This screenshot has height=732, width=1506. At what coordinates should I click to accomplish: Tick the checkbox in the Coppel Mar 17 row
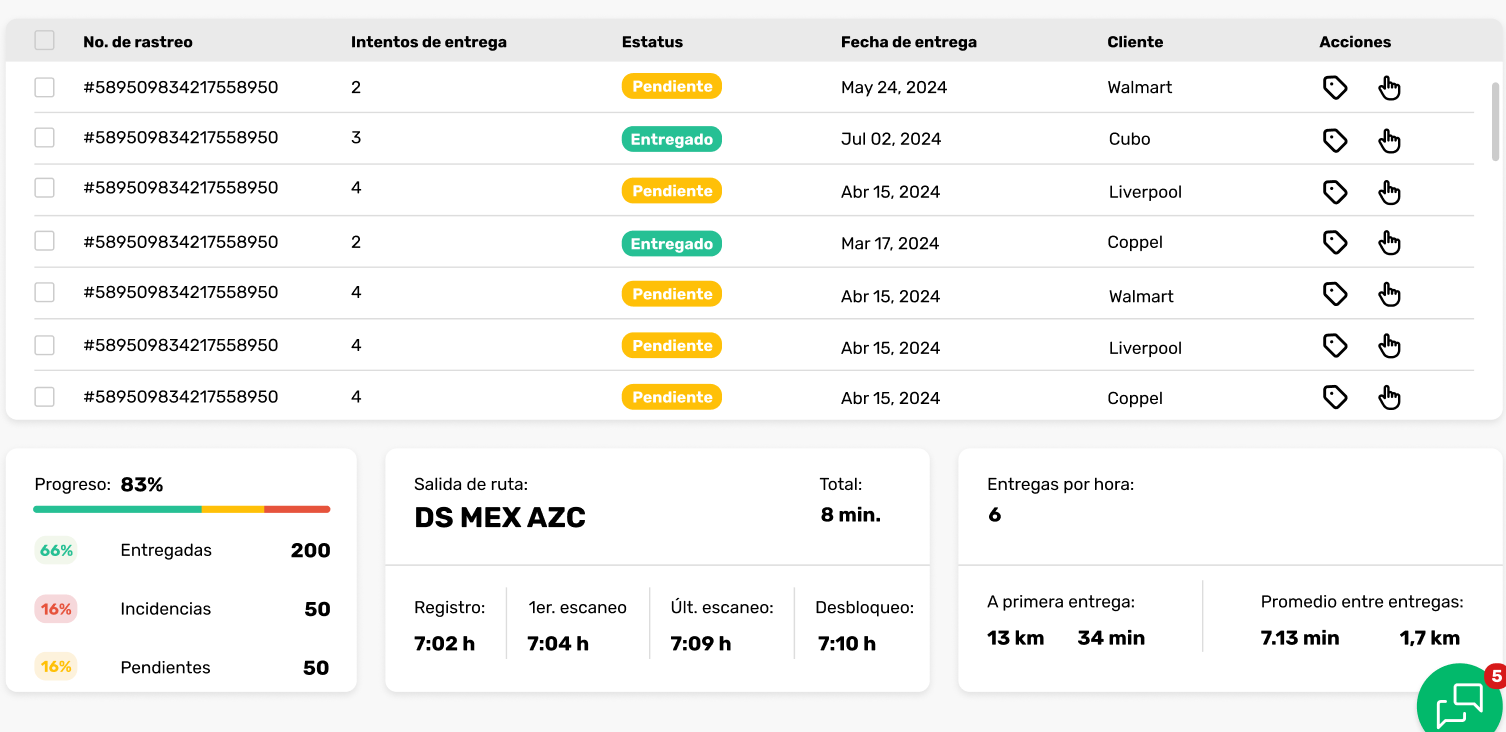coord(44,241)
